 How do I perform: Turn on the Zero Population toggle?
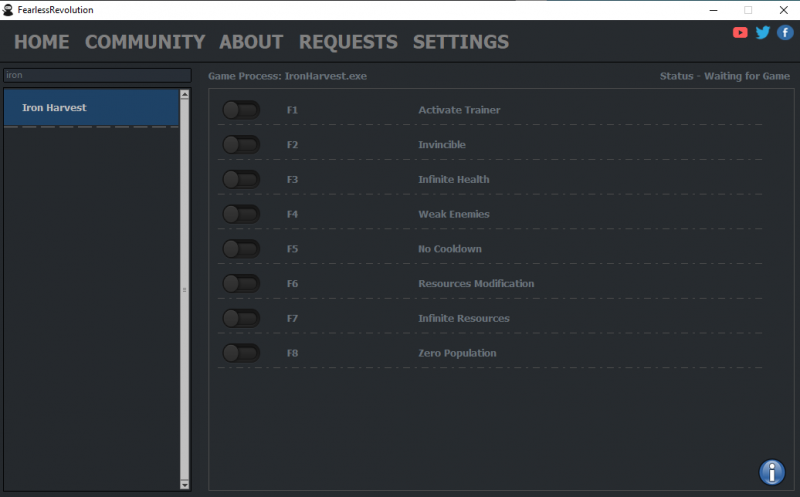click(x=241, y=353)
